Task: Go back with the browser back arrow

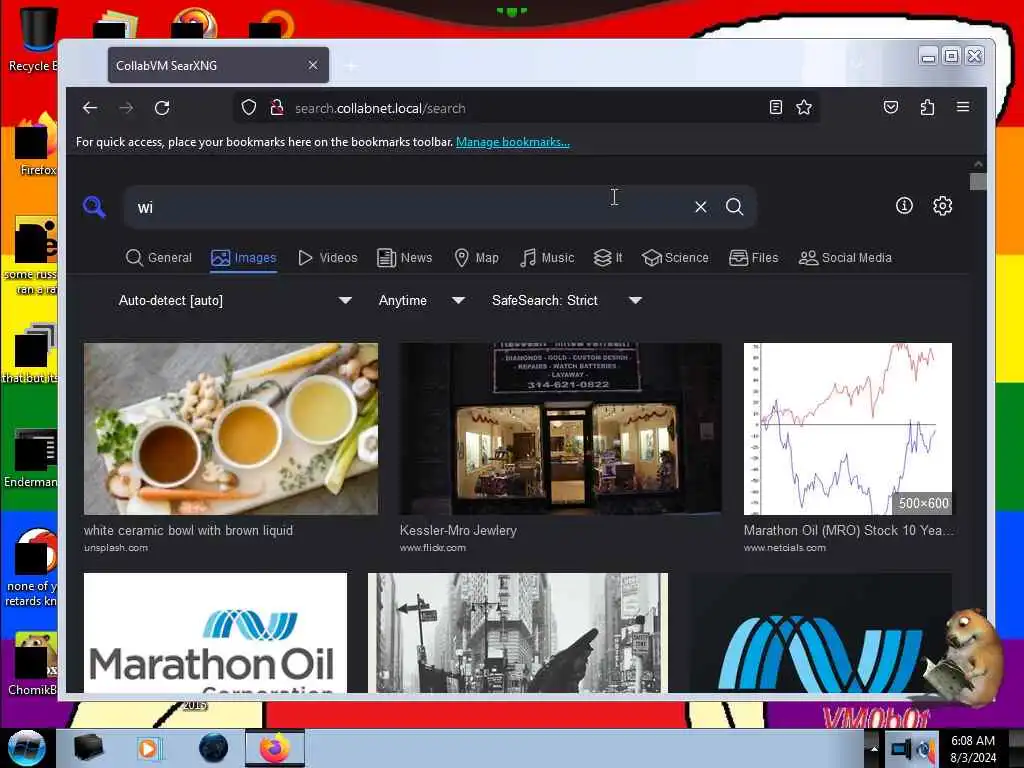Action: 90,108
